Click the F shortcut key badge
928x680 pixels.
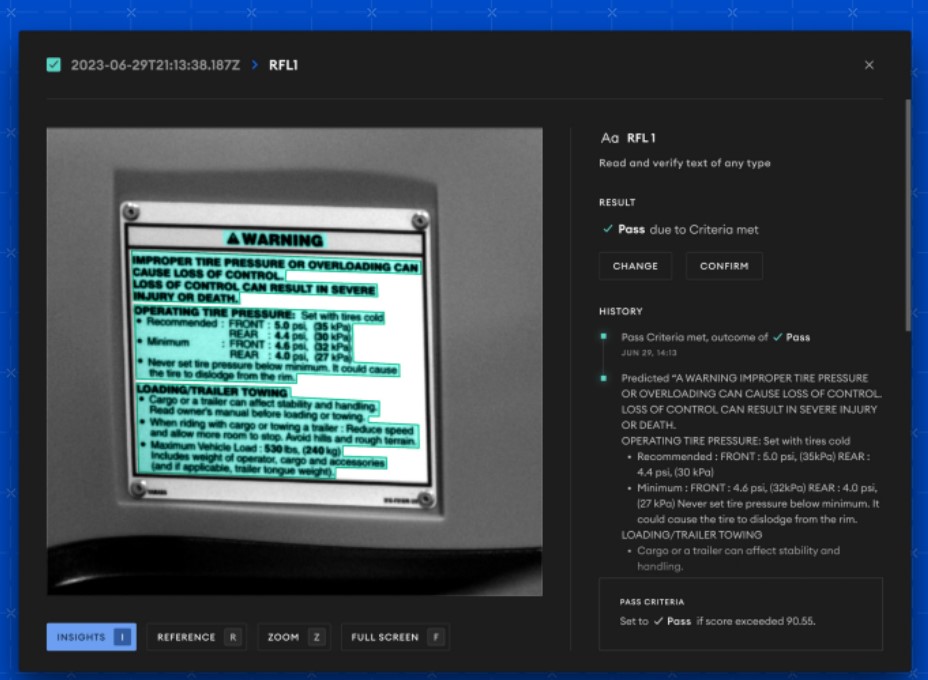point(436,637)
